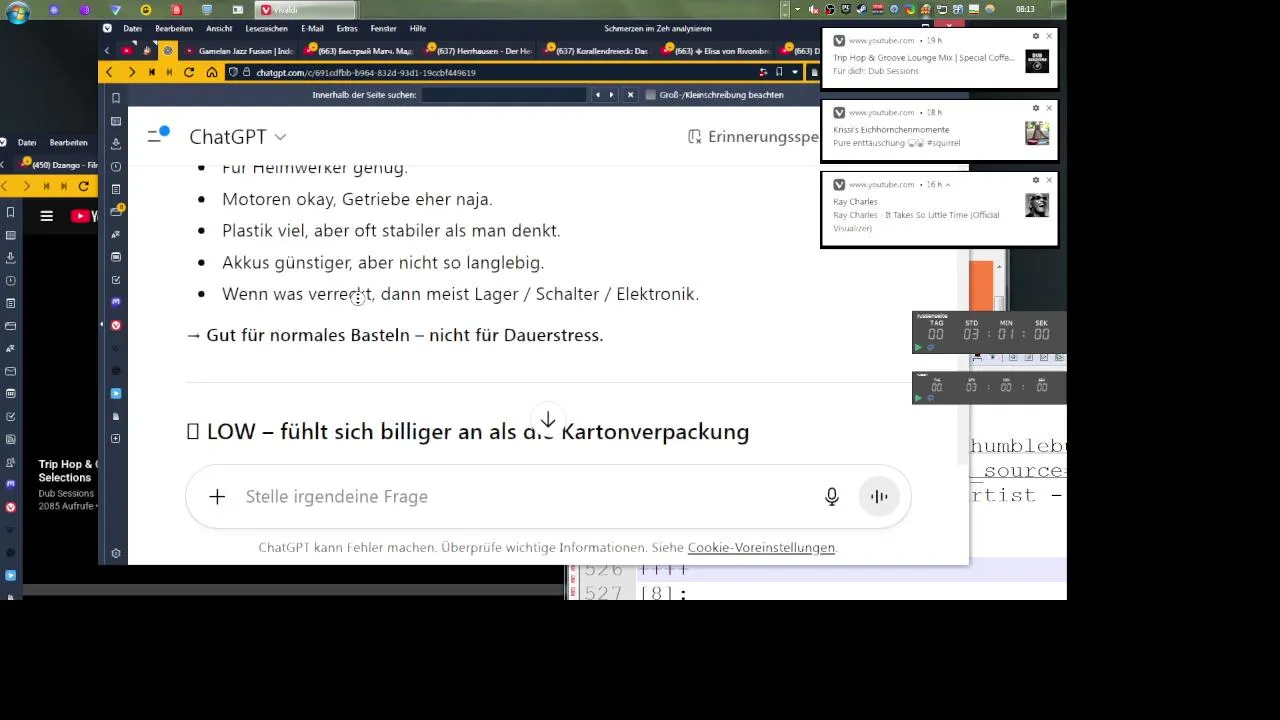Image resolution: width=1280 pixels, height=720 pixels.
Task: Switch to Herrhausen tab
Action: coord(478,50)
